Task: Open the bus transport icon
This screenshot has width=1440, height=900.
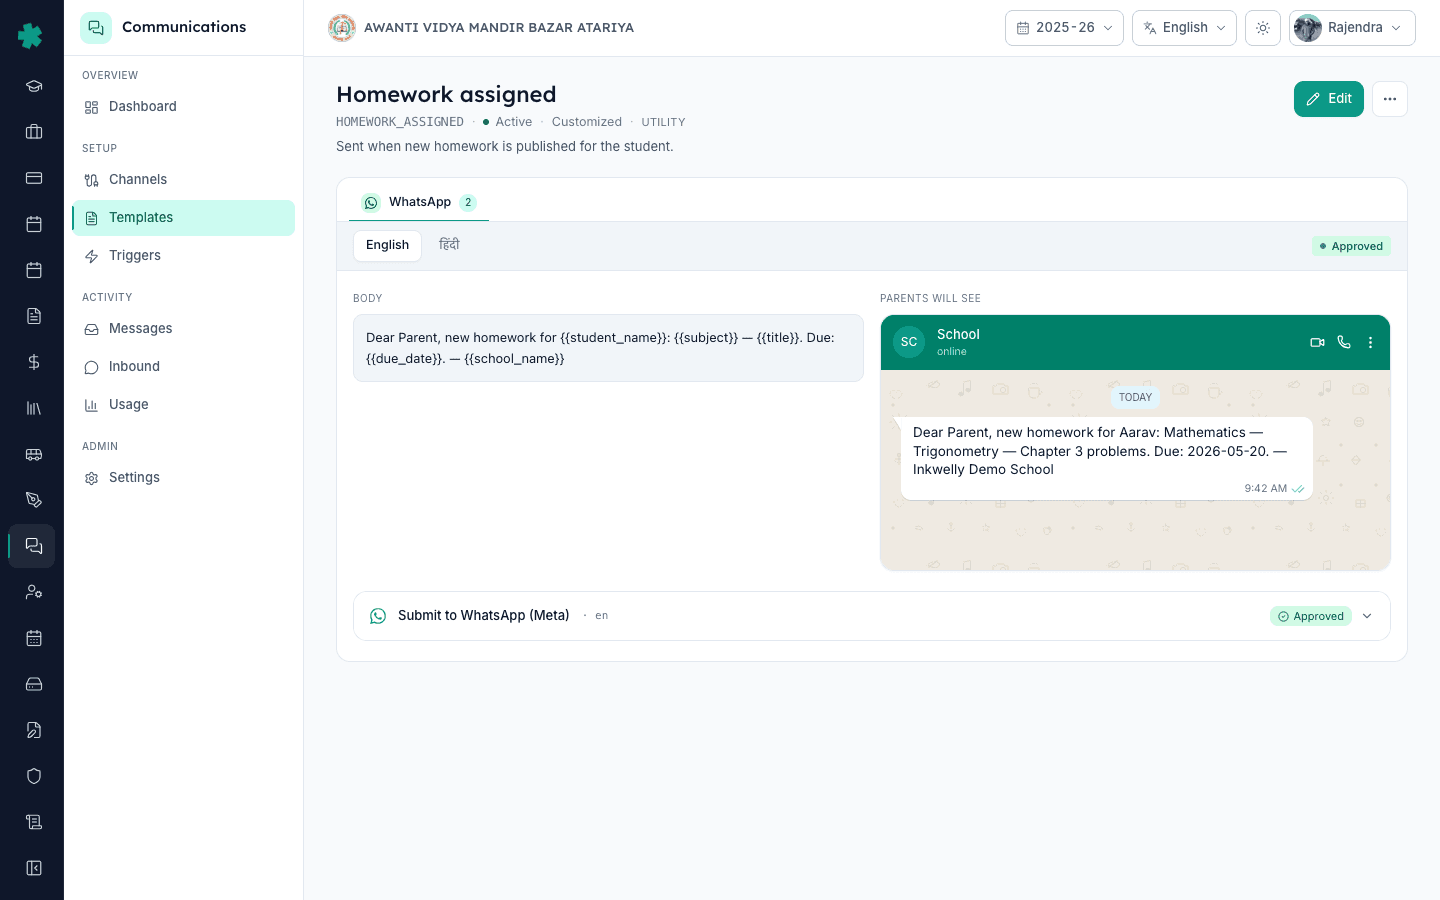Action: coord(34,454)
